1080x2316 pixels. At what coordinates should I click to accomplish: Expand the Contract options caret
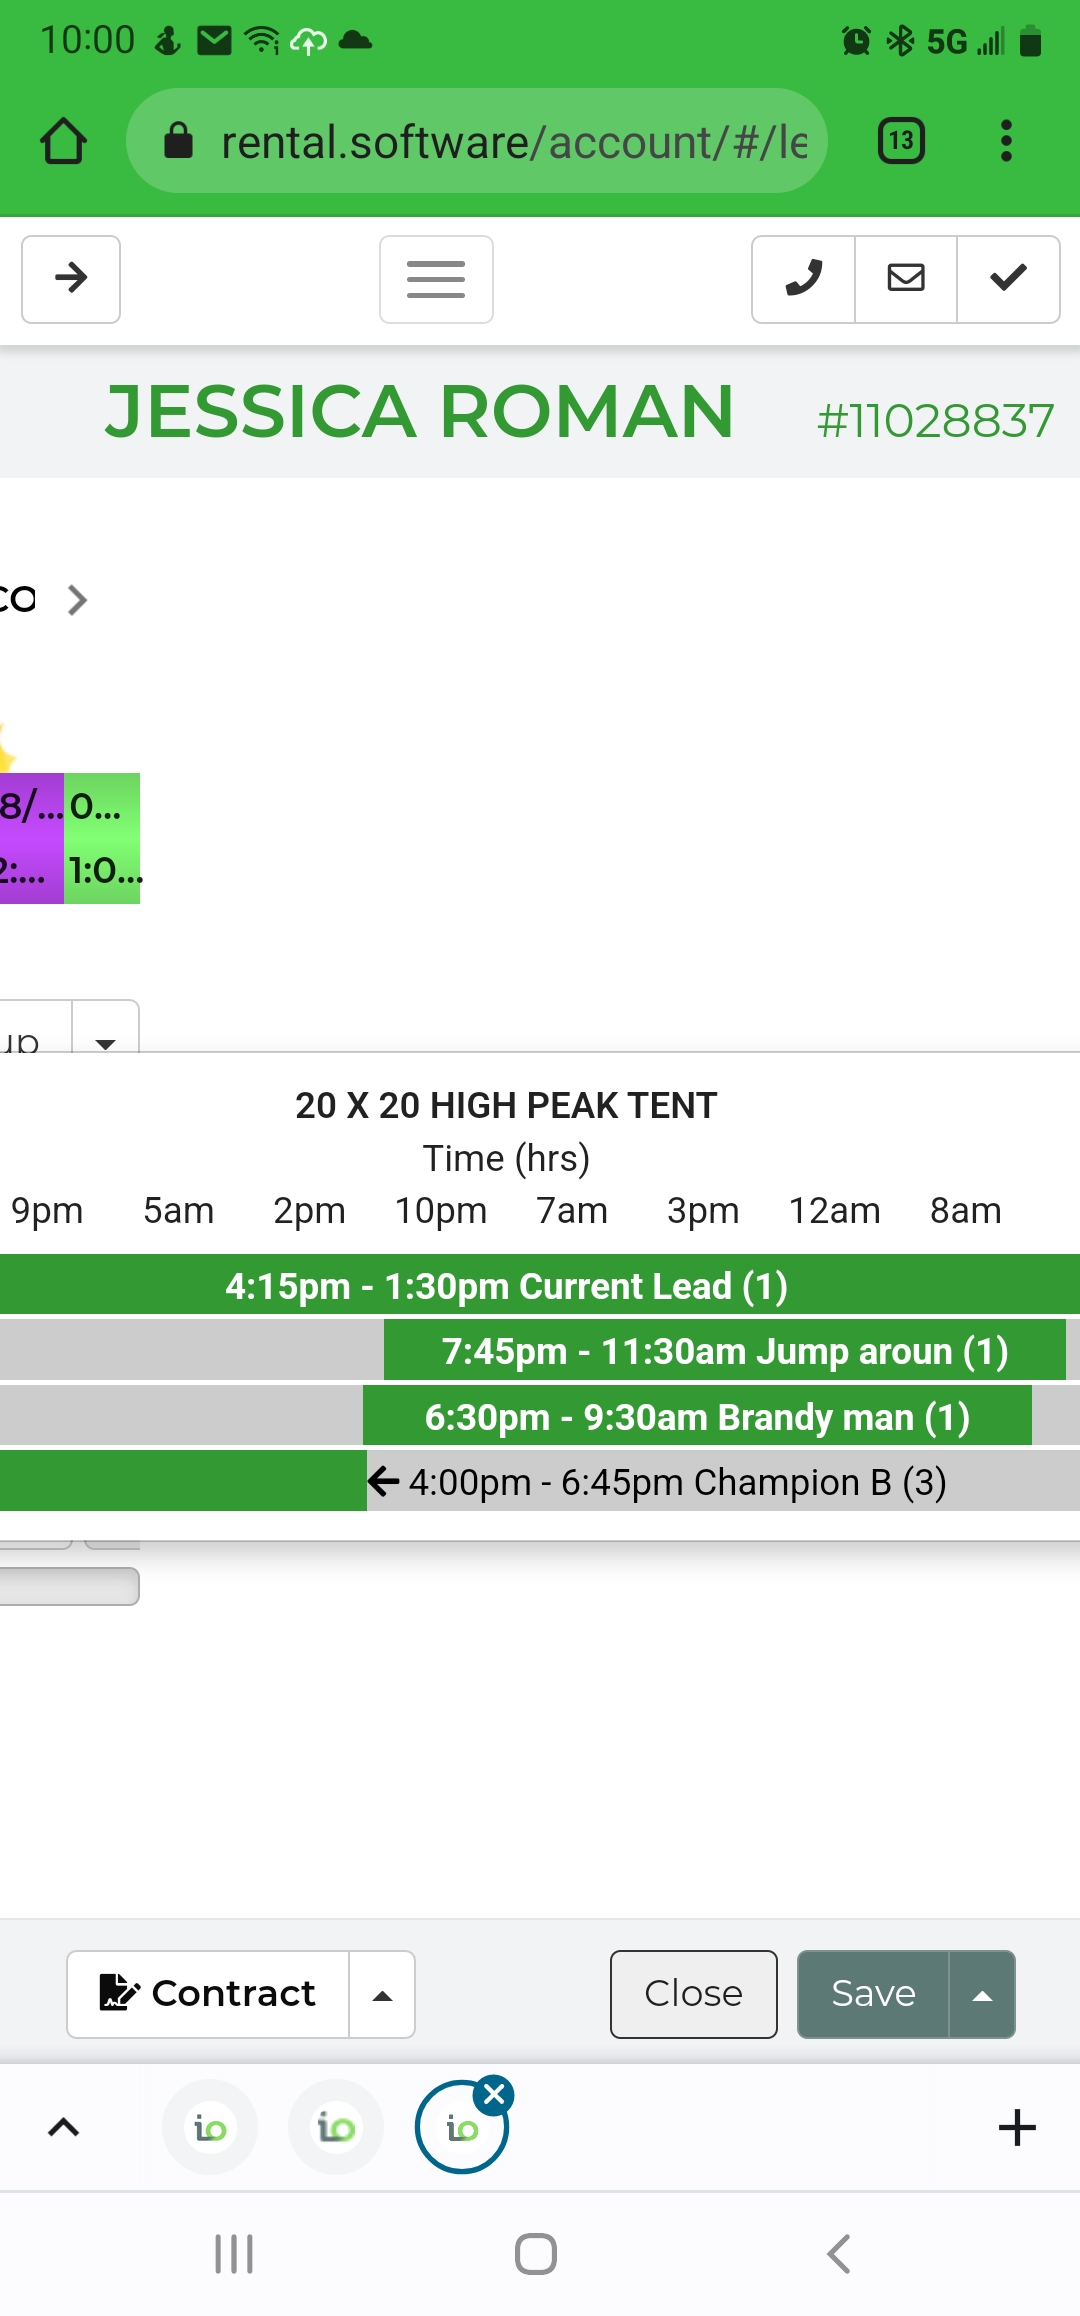[x=382, y=1994]
